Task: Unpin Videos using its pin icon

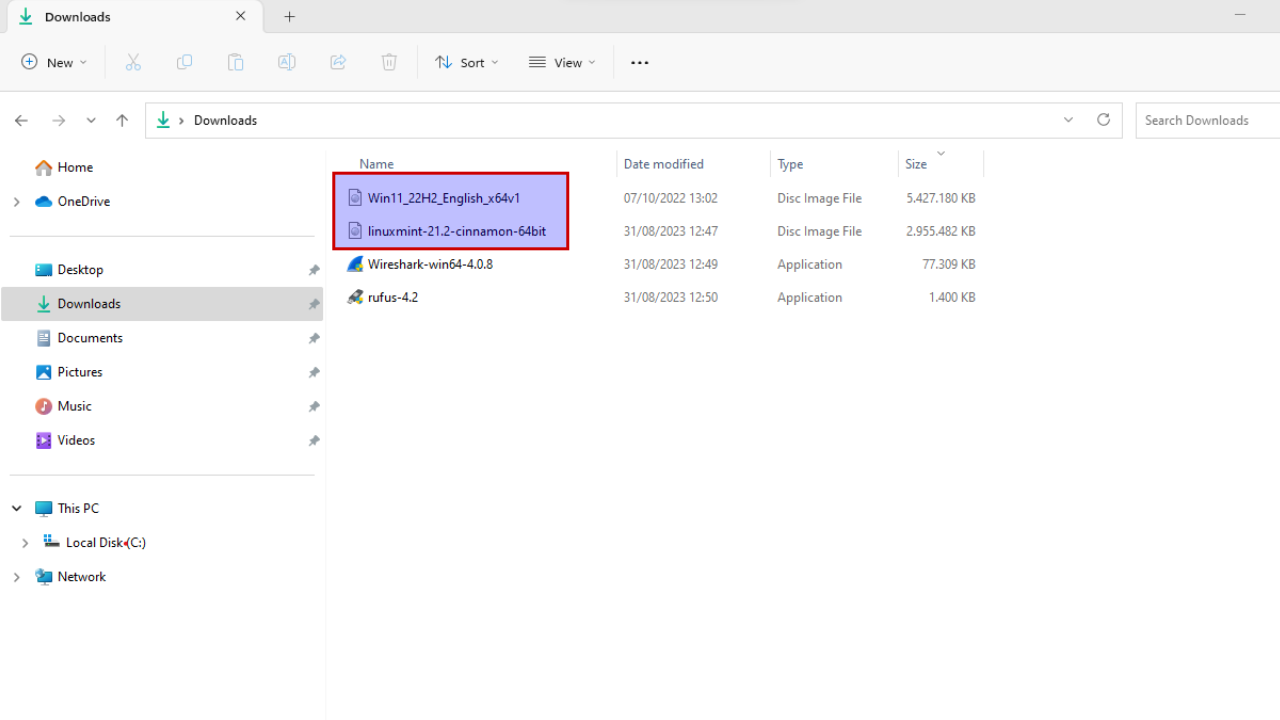Action: point(314,440)
